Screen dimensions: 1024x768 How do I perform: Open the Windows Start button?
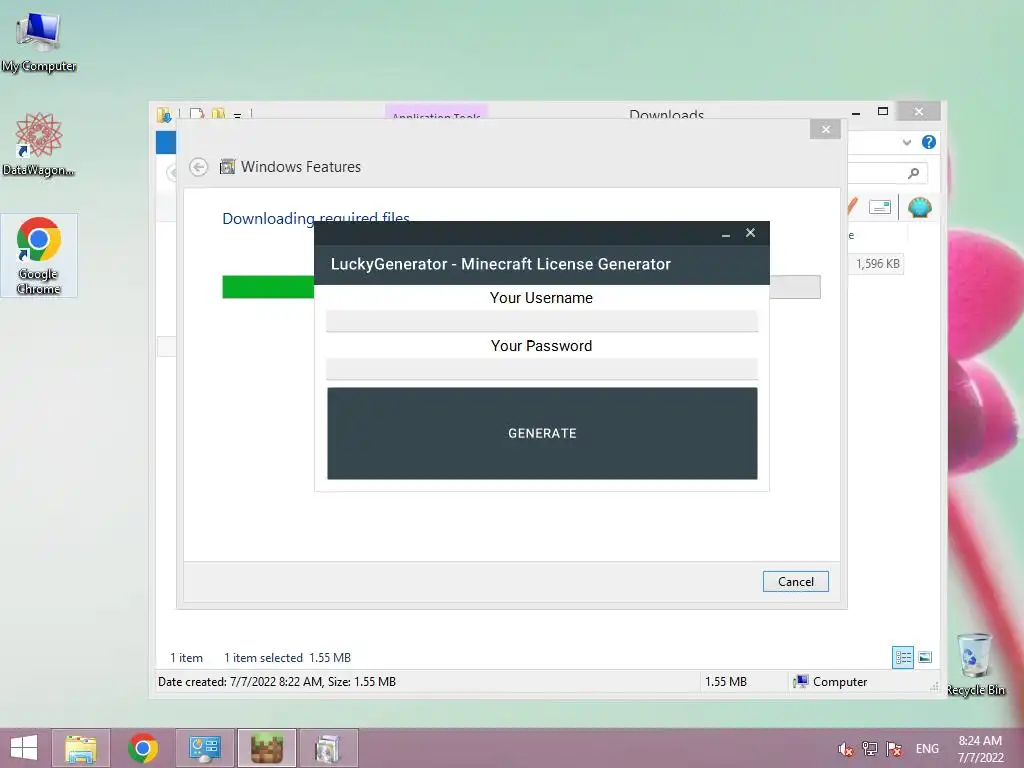point(24,748)
